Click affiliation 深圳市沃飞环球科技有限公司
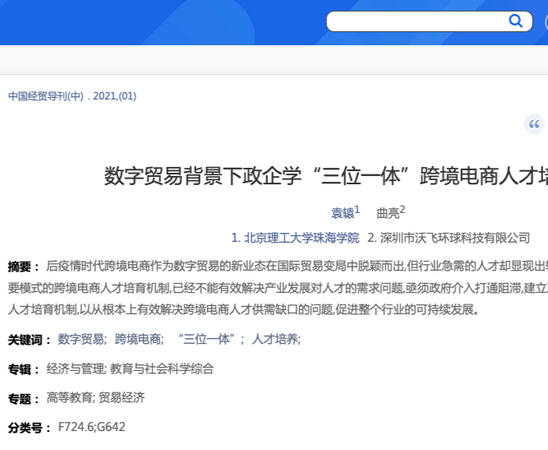The image size is (548, 450). [455, 238]
